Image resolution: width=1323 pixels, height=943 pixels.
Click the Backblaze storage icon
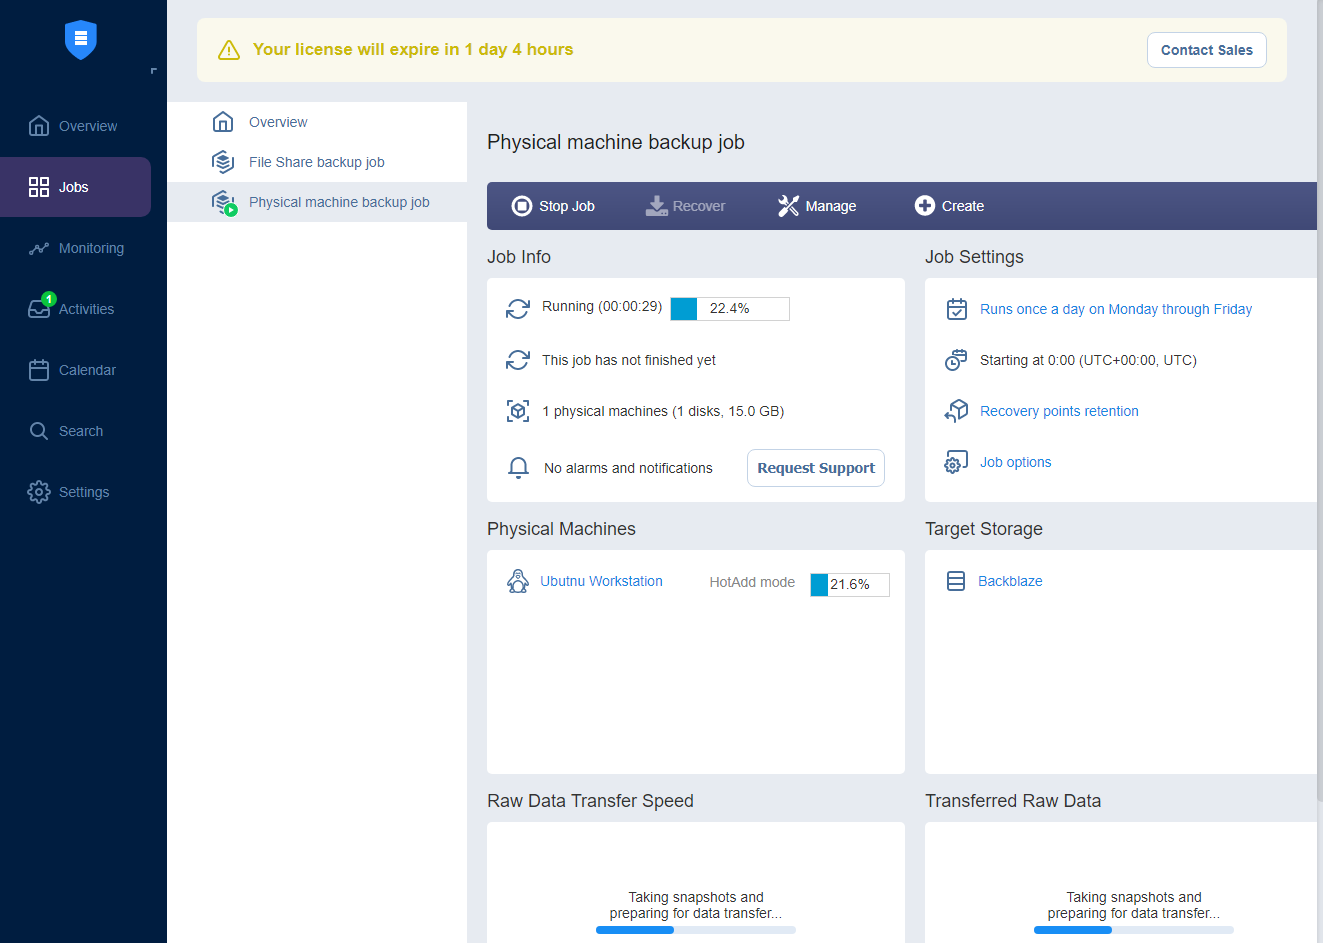[956, 581]
